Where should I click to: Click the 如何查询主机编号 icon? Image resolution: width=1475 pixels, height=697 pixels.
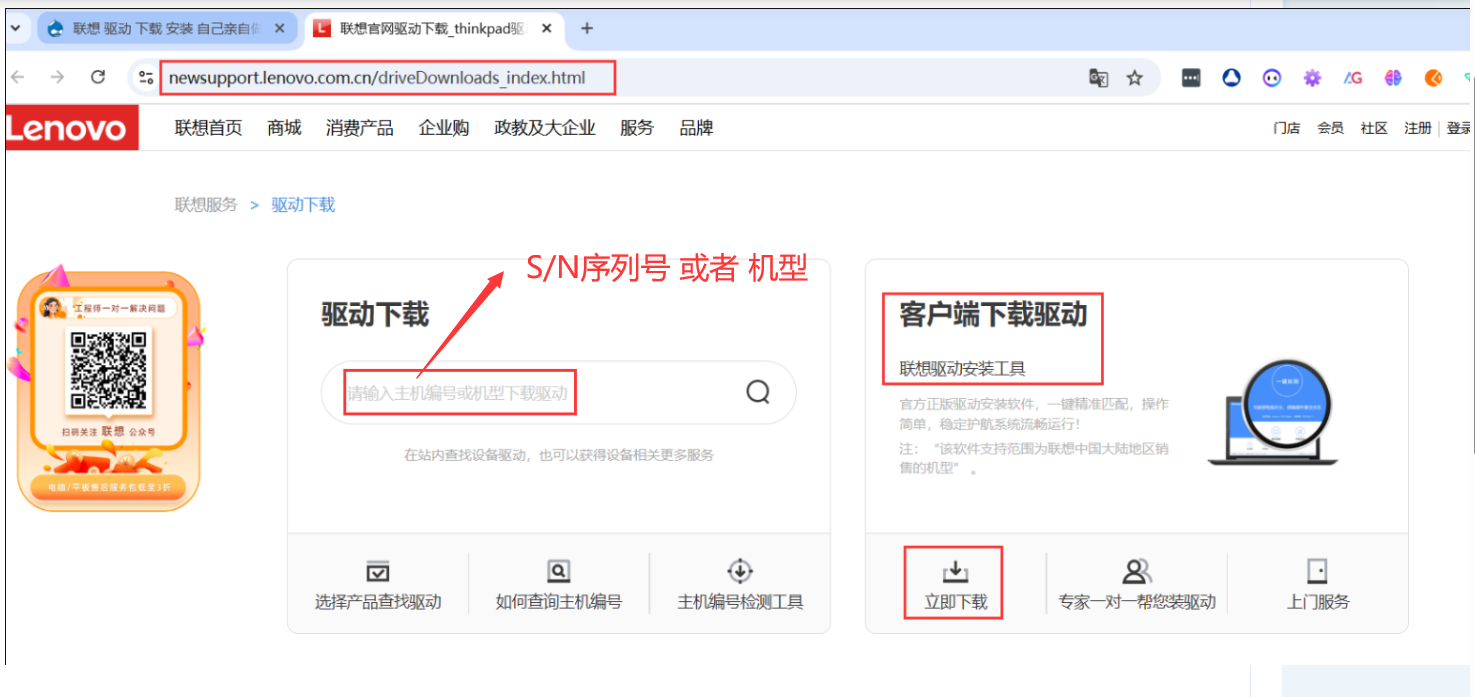point(559,571)
